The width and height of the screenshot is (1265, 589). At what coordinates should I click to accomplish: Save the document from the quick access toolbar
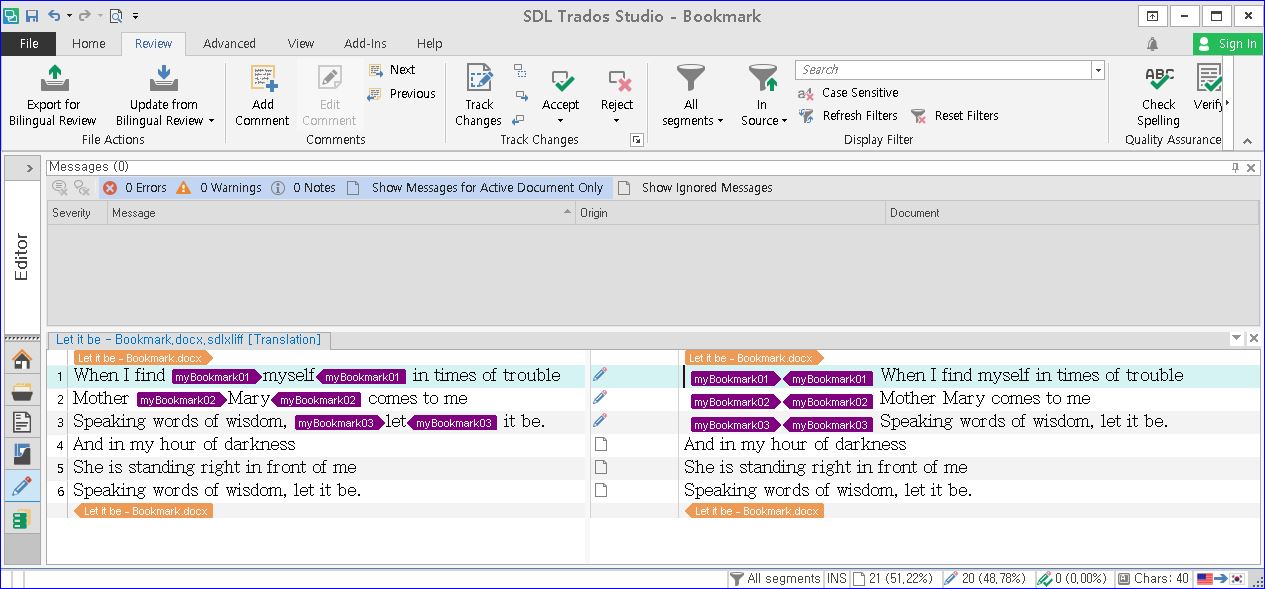(32, 16)
